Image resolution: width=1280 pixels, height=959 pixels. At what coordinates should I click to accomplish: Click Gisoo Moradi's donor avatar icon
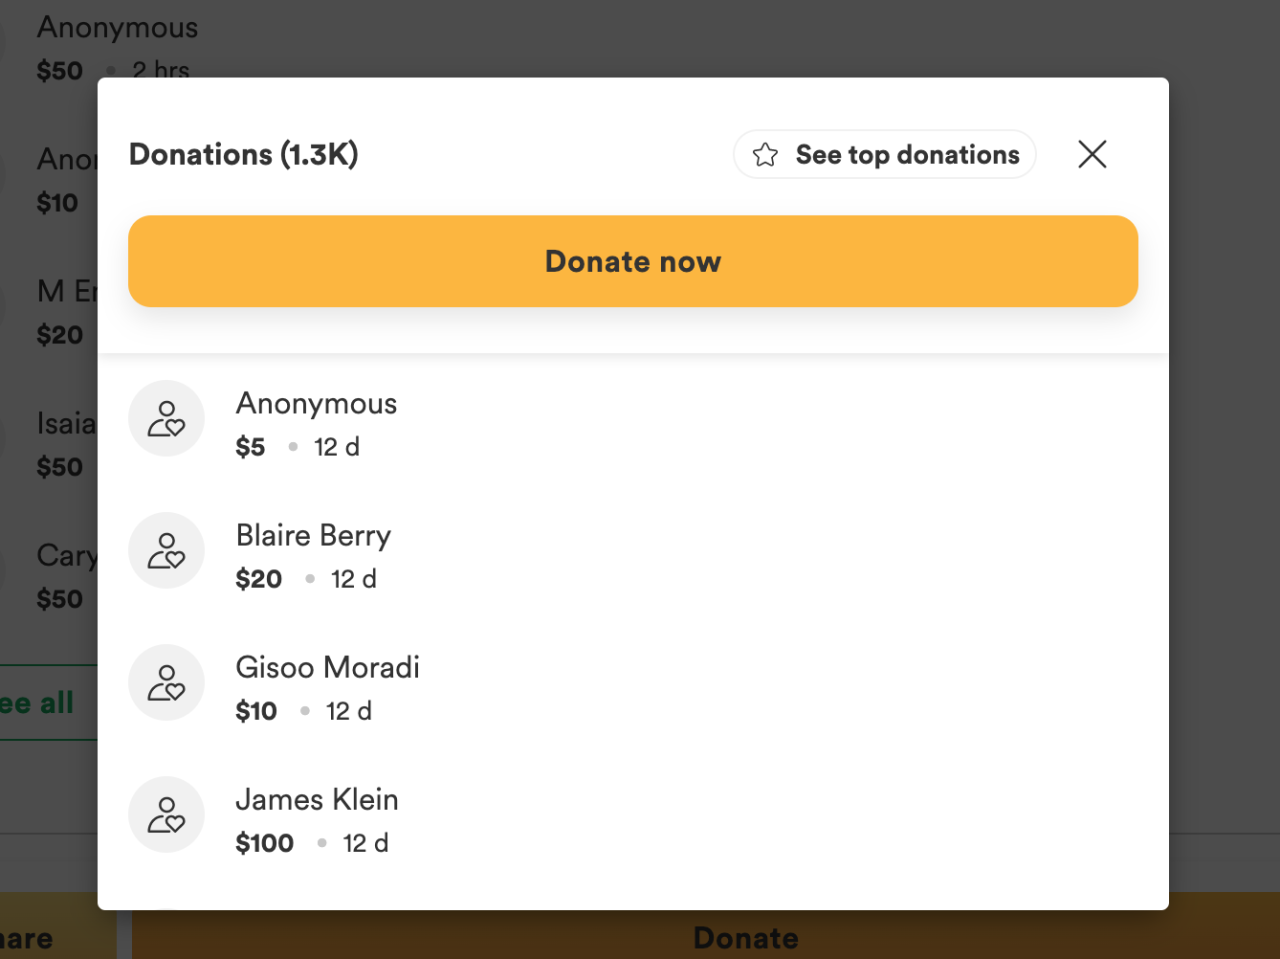tap(166, 682)
